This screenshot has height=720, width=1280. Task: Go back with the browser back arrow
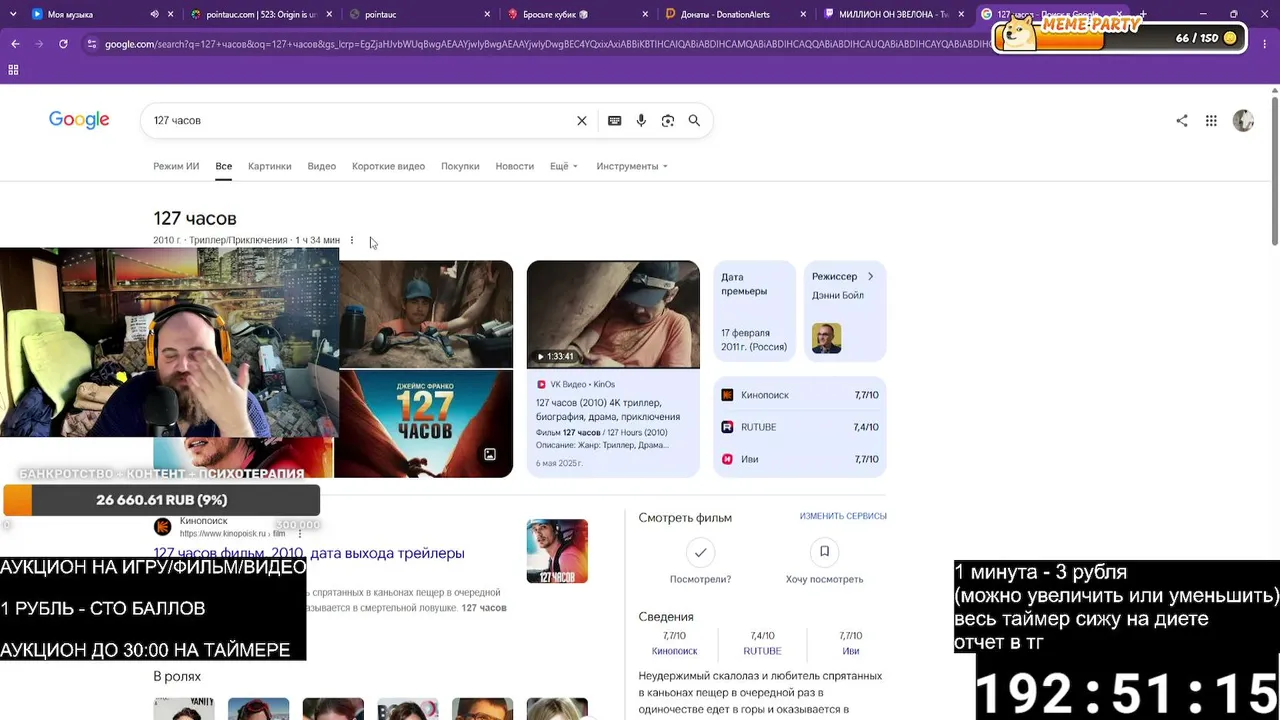pos(15,44)
